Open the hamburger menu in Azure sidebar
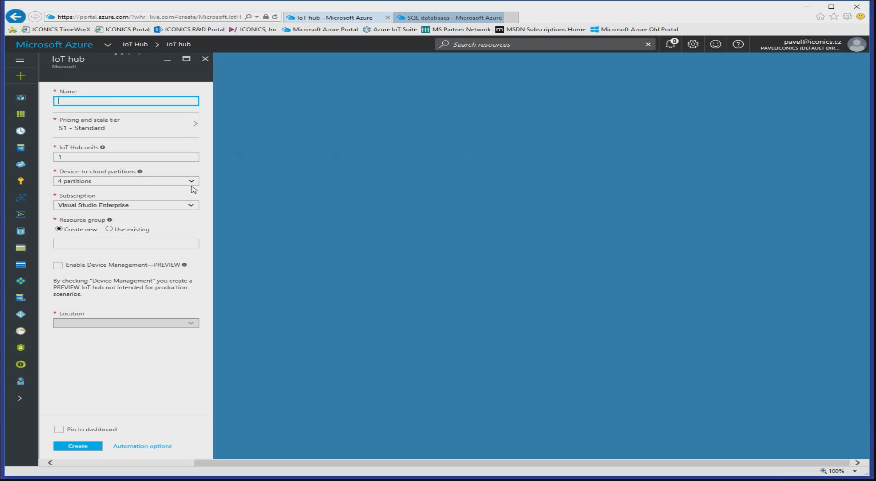Image resolution: width=876 pixels, height=481 pixels. coord(20,60)
